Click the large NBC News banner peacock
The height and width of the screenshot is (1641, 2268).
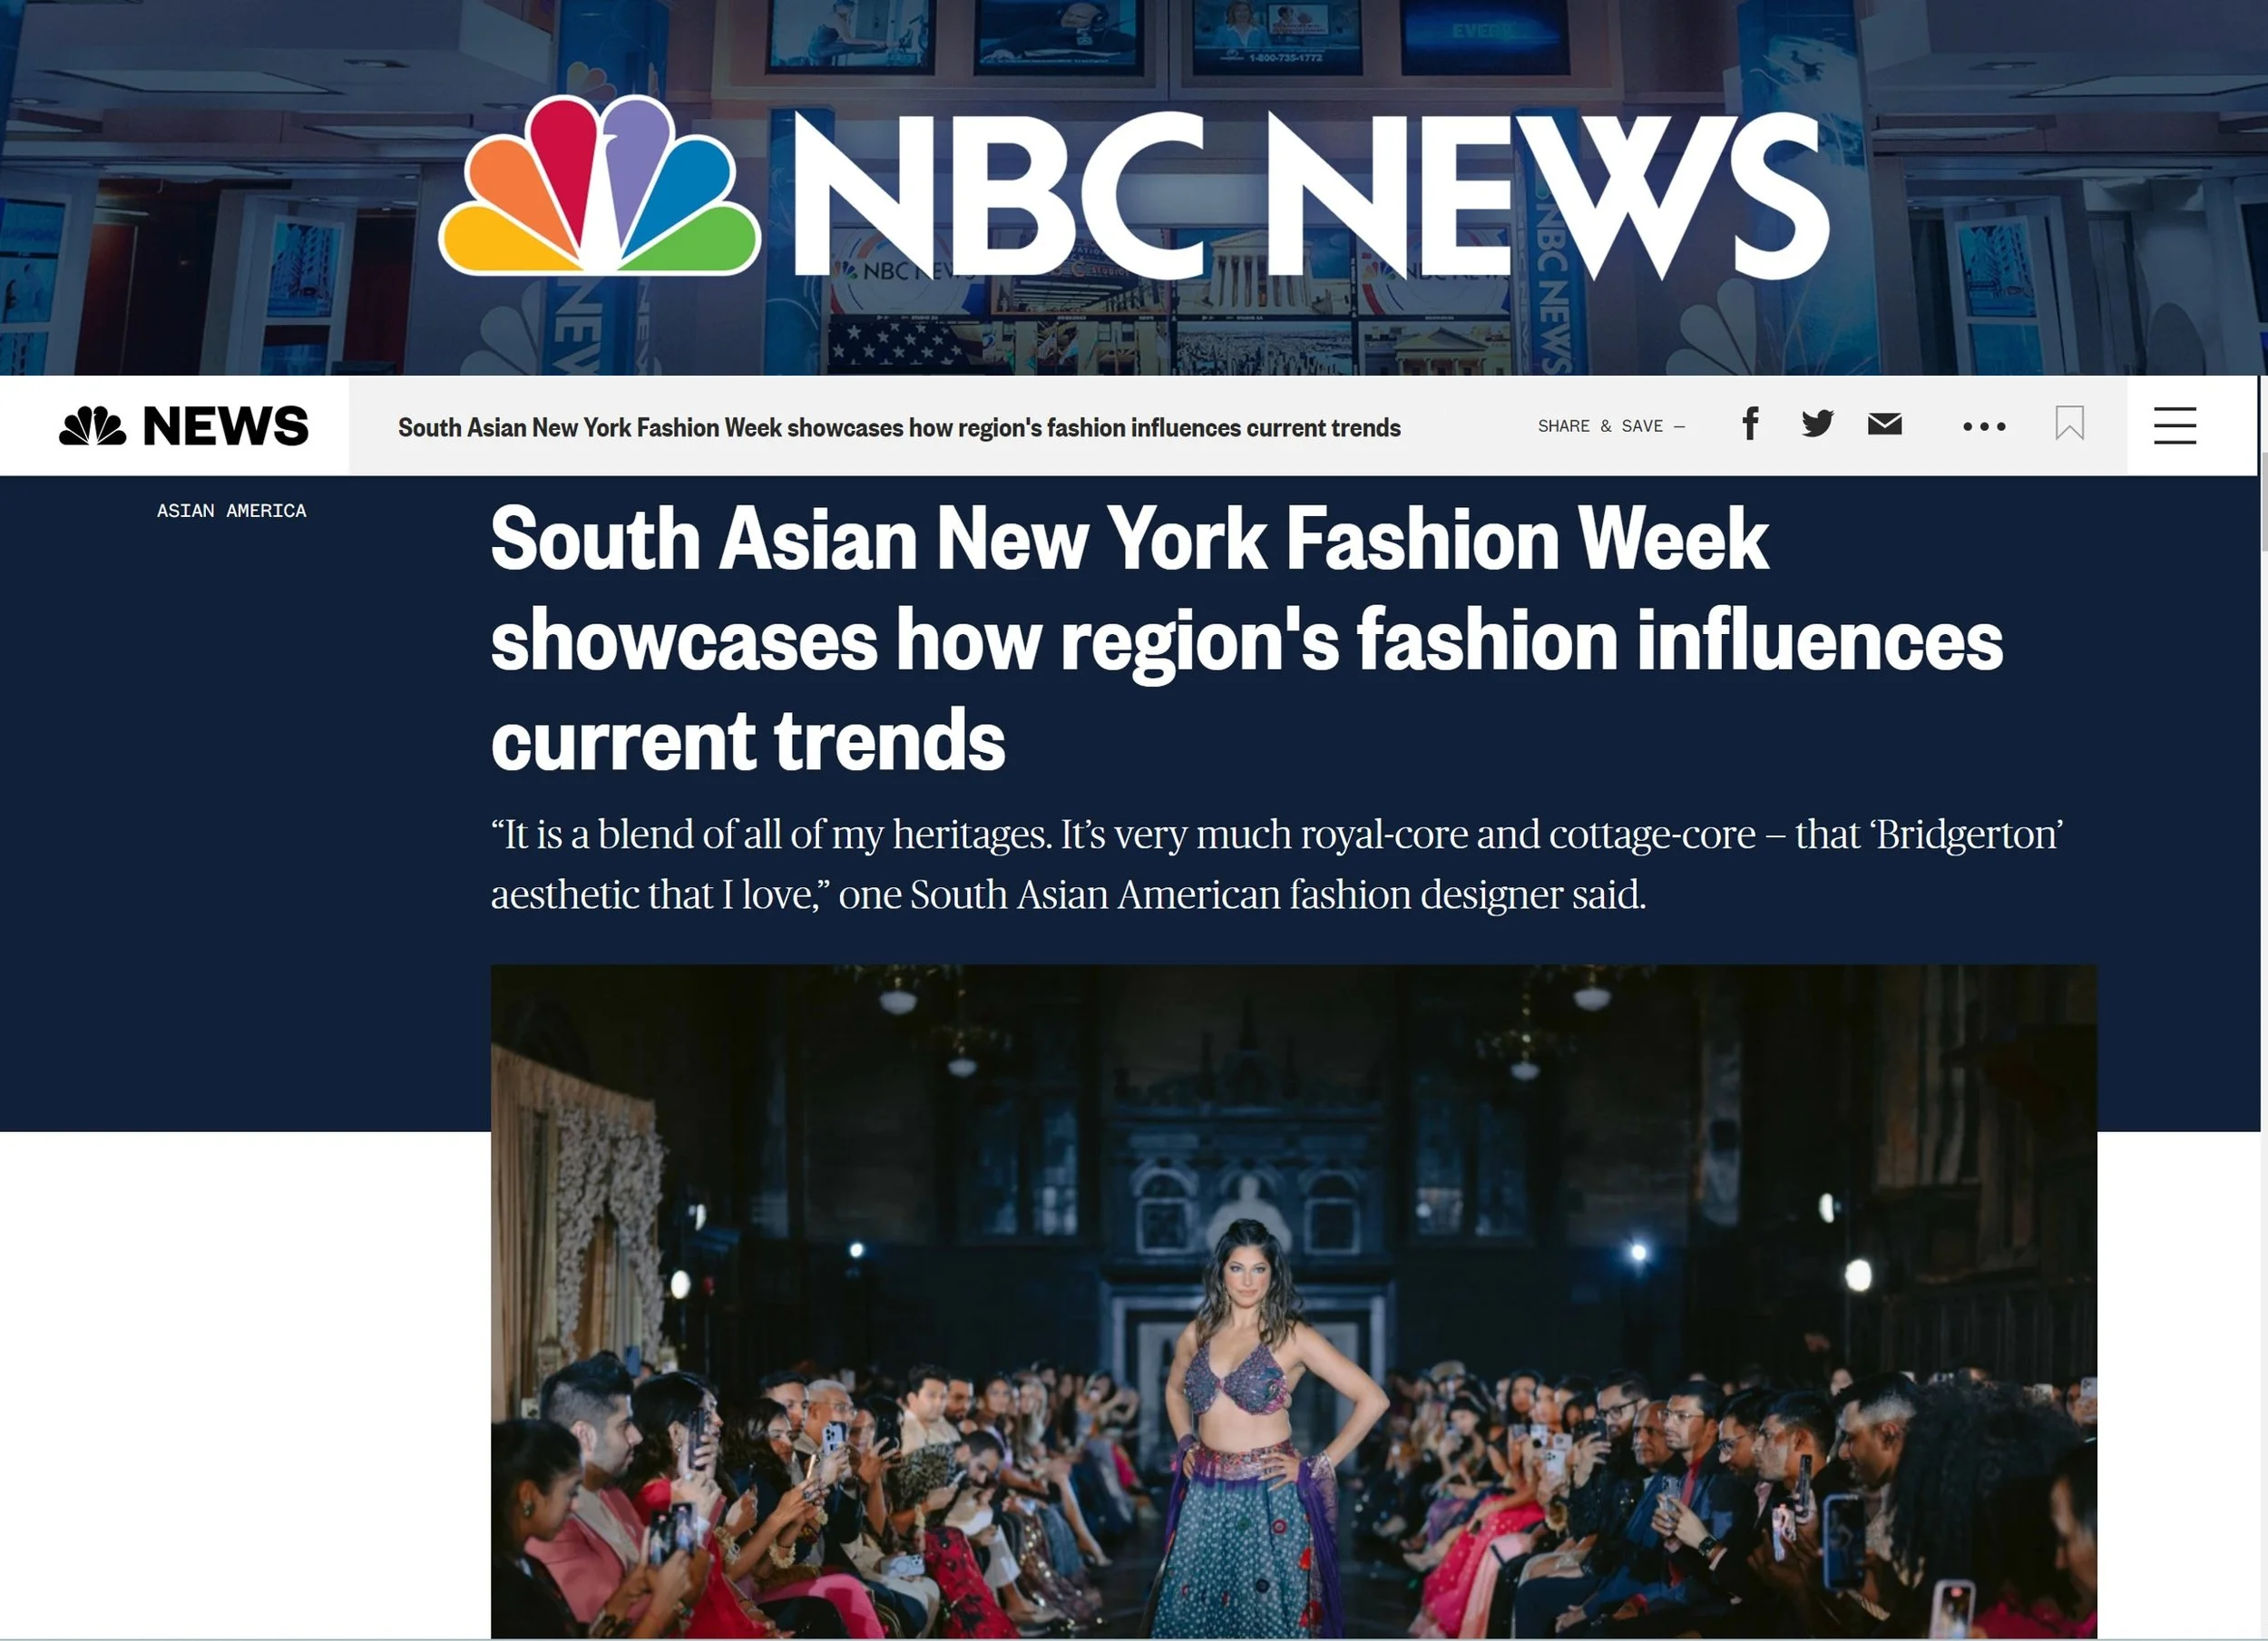[x=599, y=185]
